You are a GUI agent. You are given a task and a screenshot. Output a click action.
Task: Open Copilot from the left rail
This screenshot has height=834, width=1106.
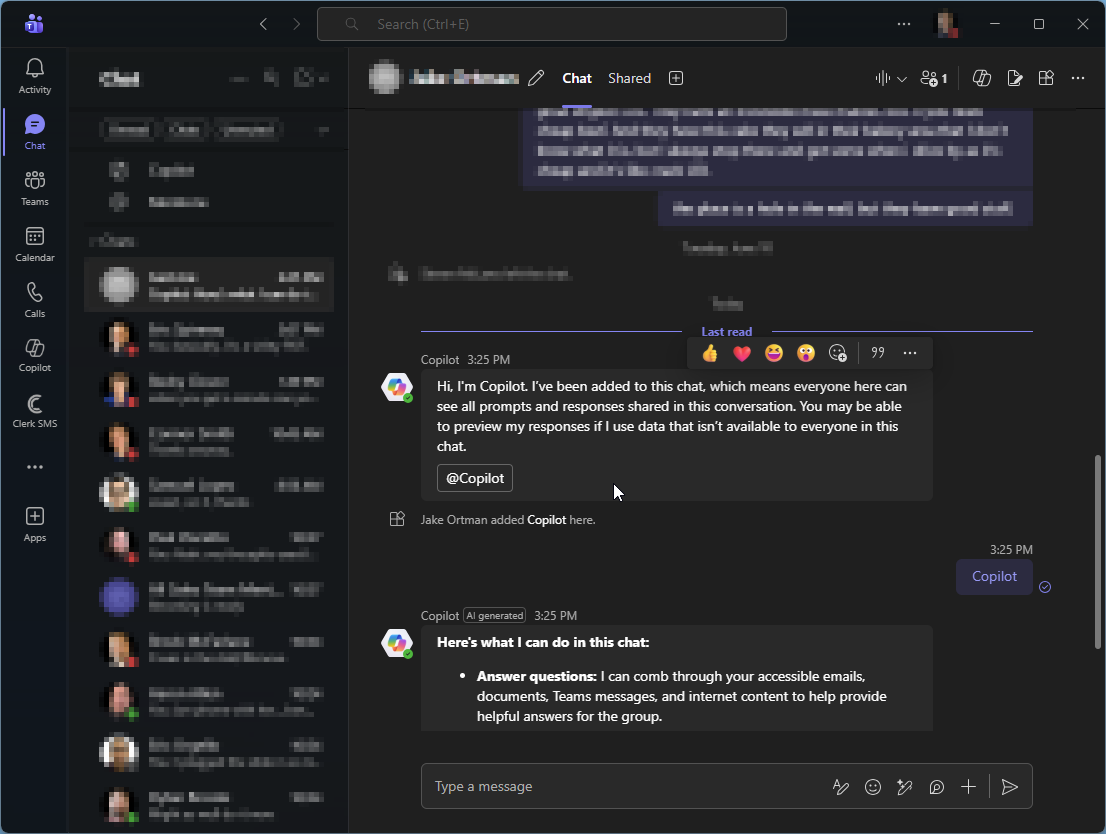pos(35,356)
